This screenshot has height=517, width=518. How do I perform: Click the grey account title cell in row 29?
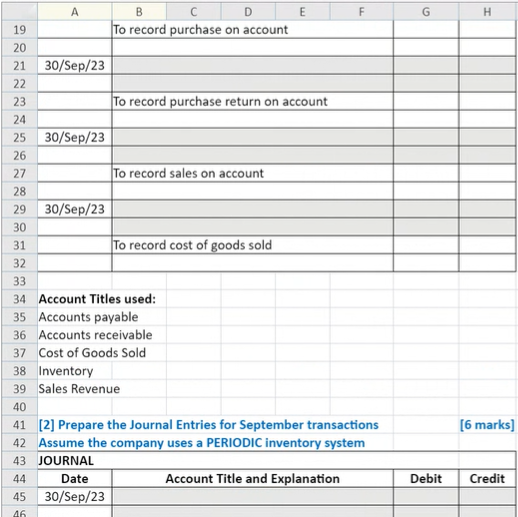click(x=252, y=209)
